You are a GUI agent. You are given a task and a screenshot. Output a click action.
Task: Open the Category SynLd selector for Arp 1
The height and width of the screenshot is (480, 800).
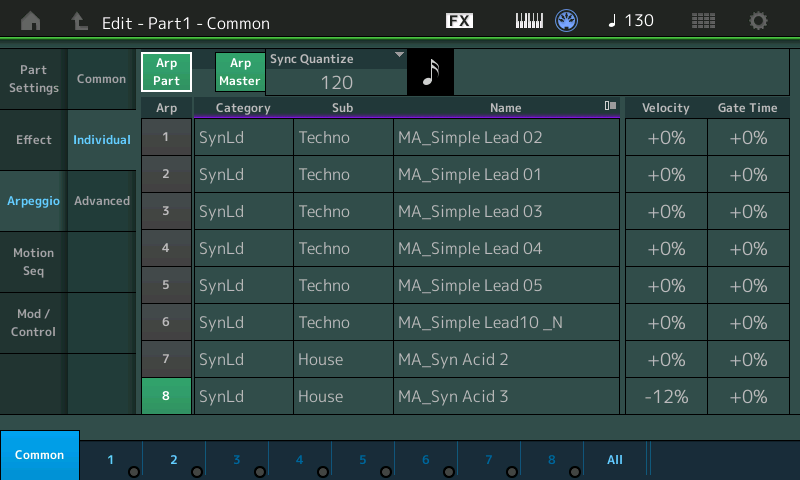[x=243, y=137]
